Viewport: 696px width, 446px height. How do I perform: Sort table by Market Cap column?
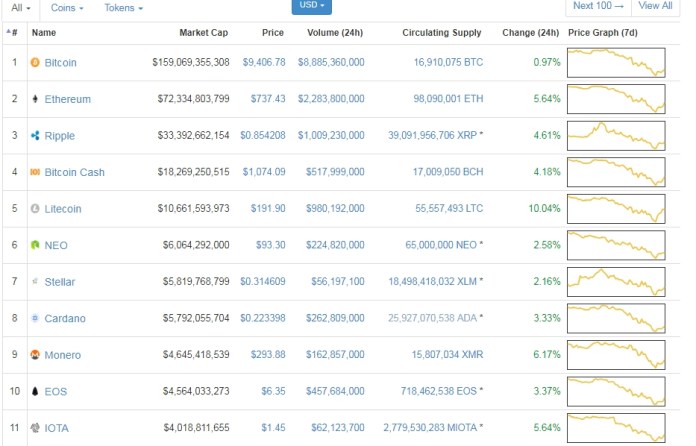[x=203, y=32]
